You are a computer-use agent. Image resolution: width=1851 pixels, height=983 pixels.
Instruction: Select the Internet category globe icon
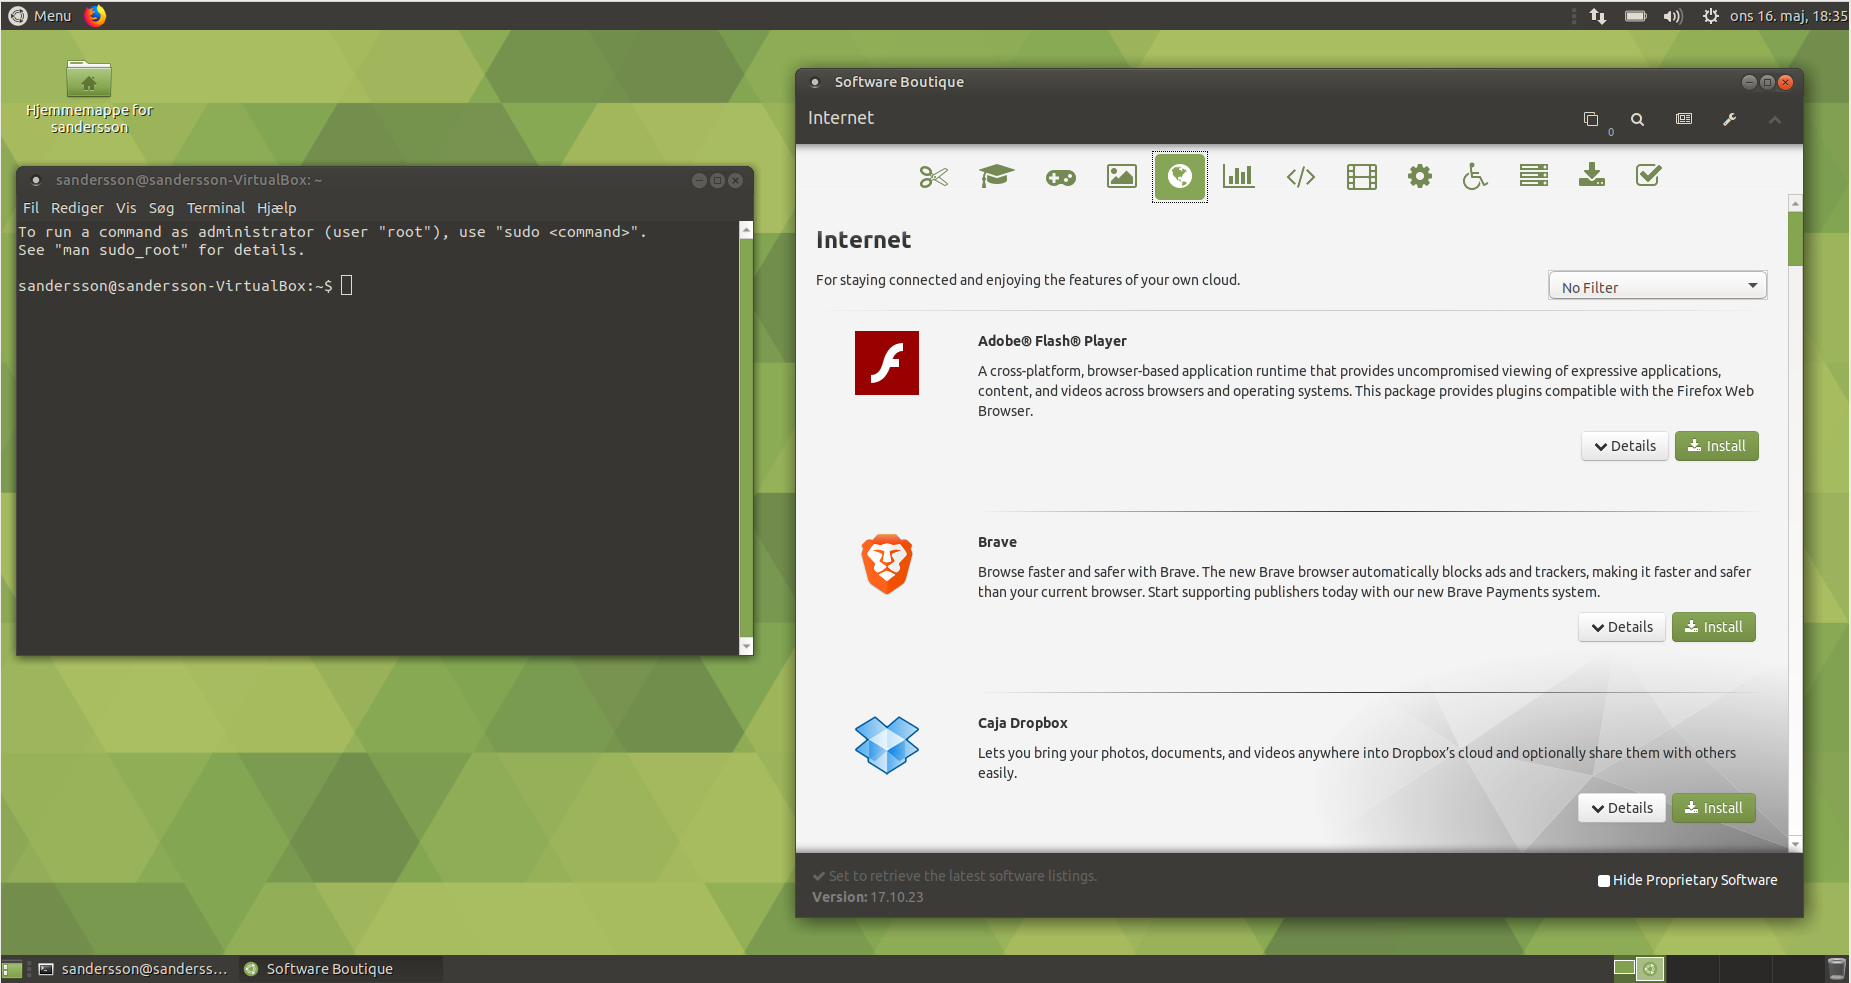coord(1180,177)
